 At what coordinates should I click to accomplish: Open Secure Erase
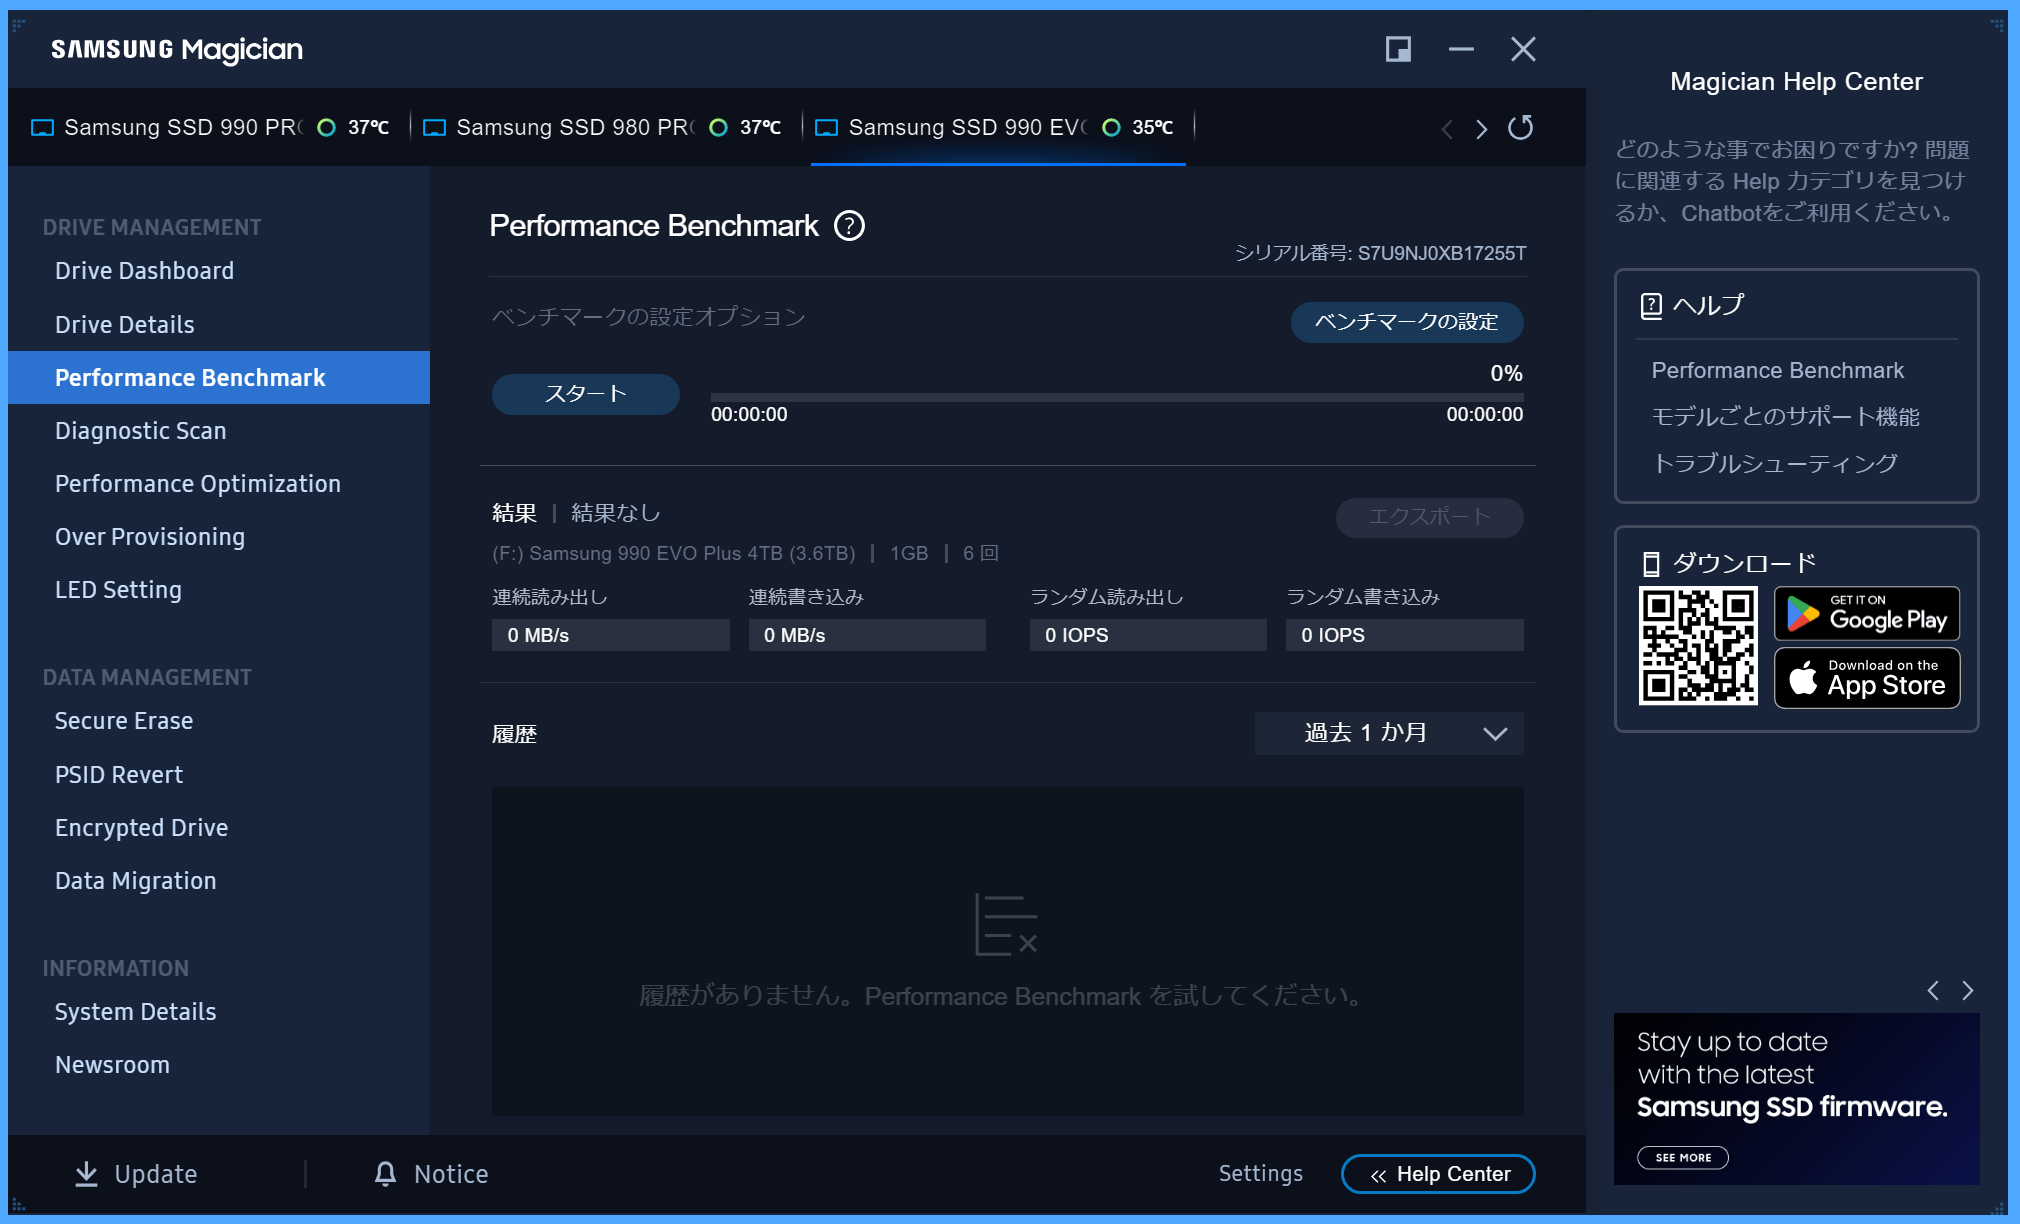point(123,721)
